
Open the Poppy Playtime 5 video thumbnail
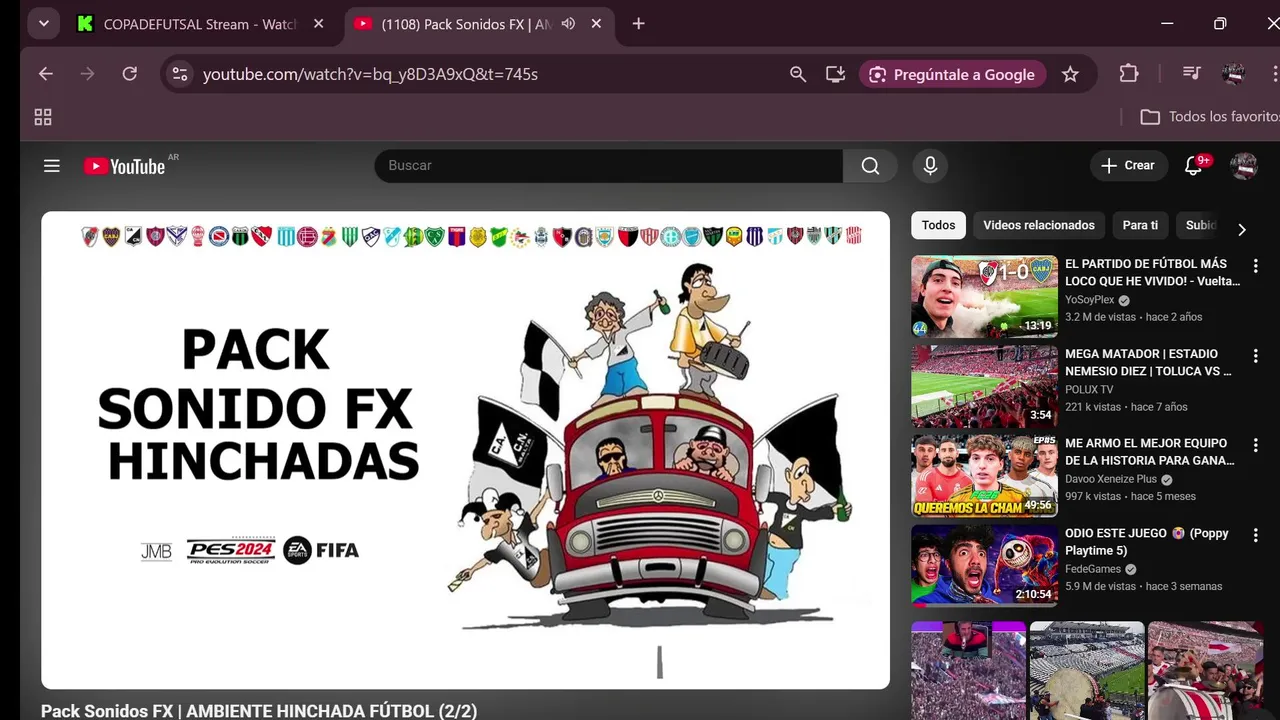(x=984, y=566)
